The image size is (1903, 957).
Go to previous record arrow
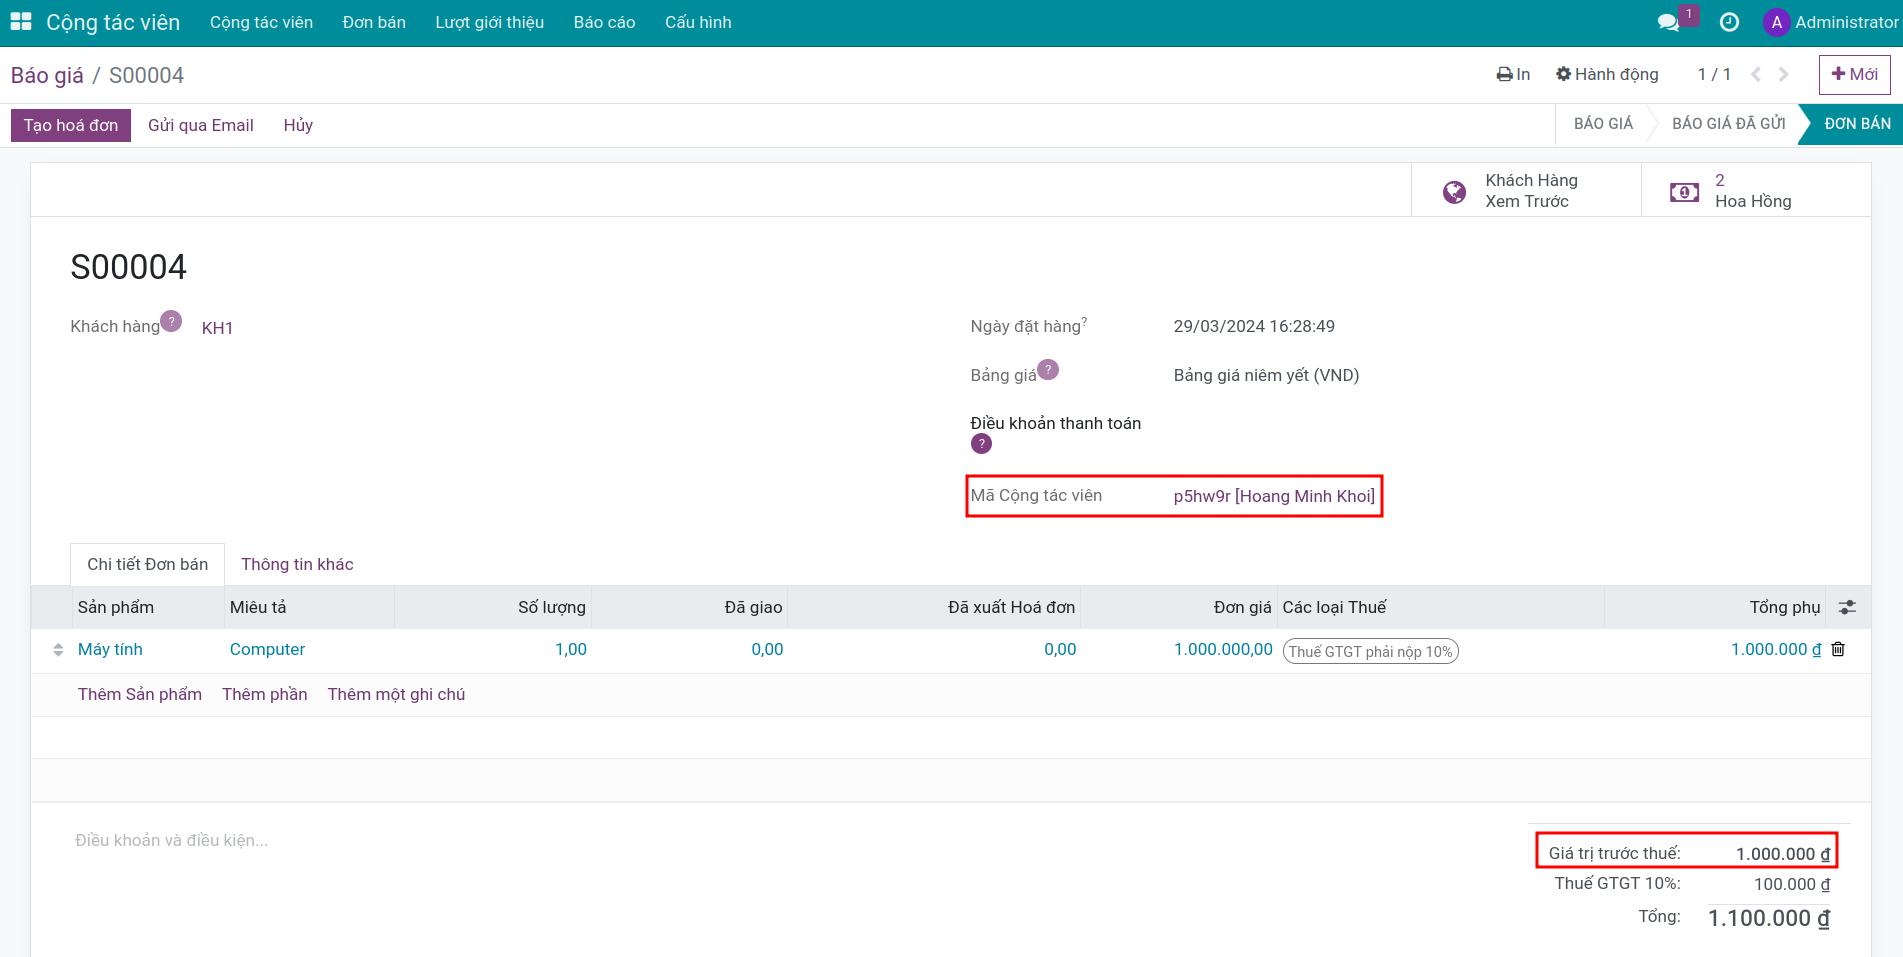[x=1756, y=75]
